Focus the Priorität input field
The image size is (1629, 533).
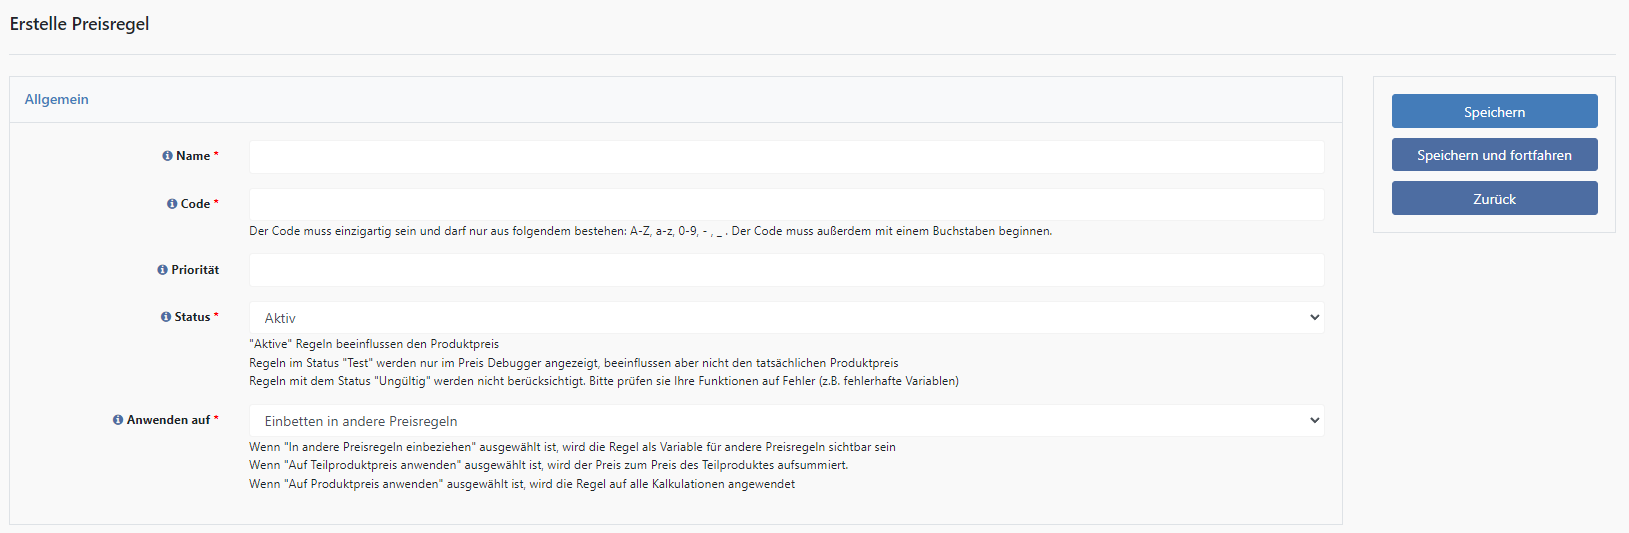[786, 270]
